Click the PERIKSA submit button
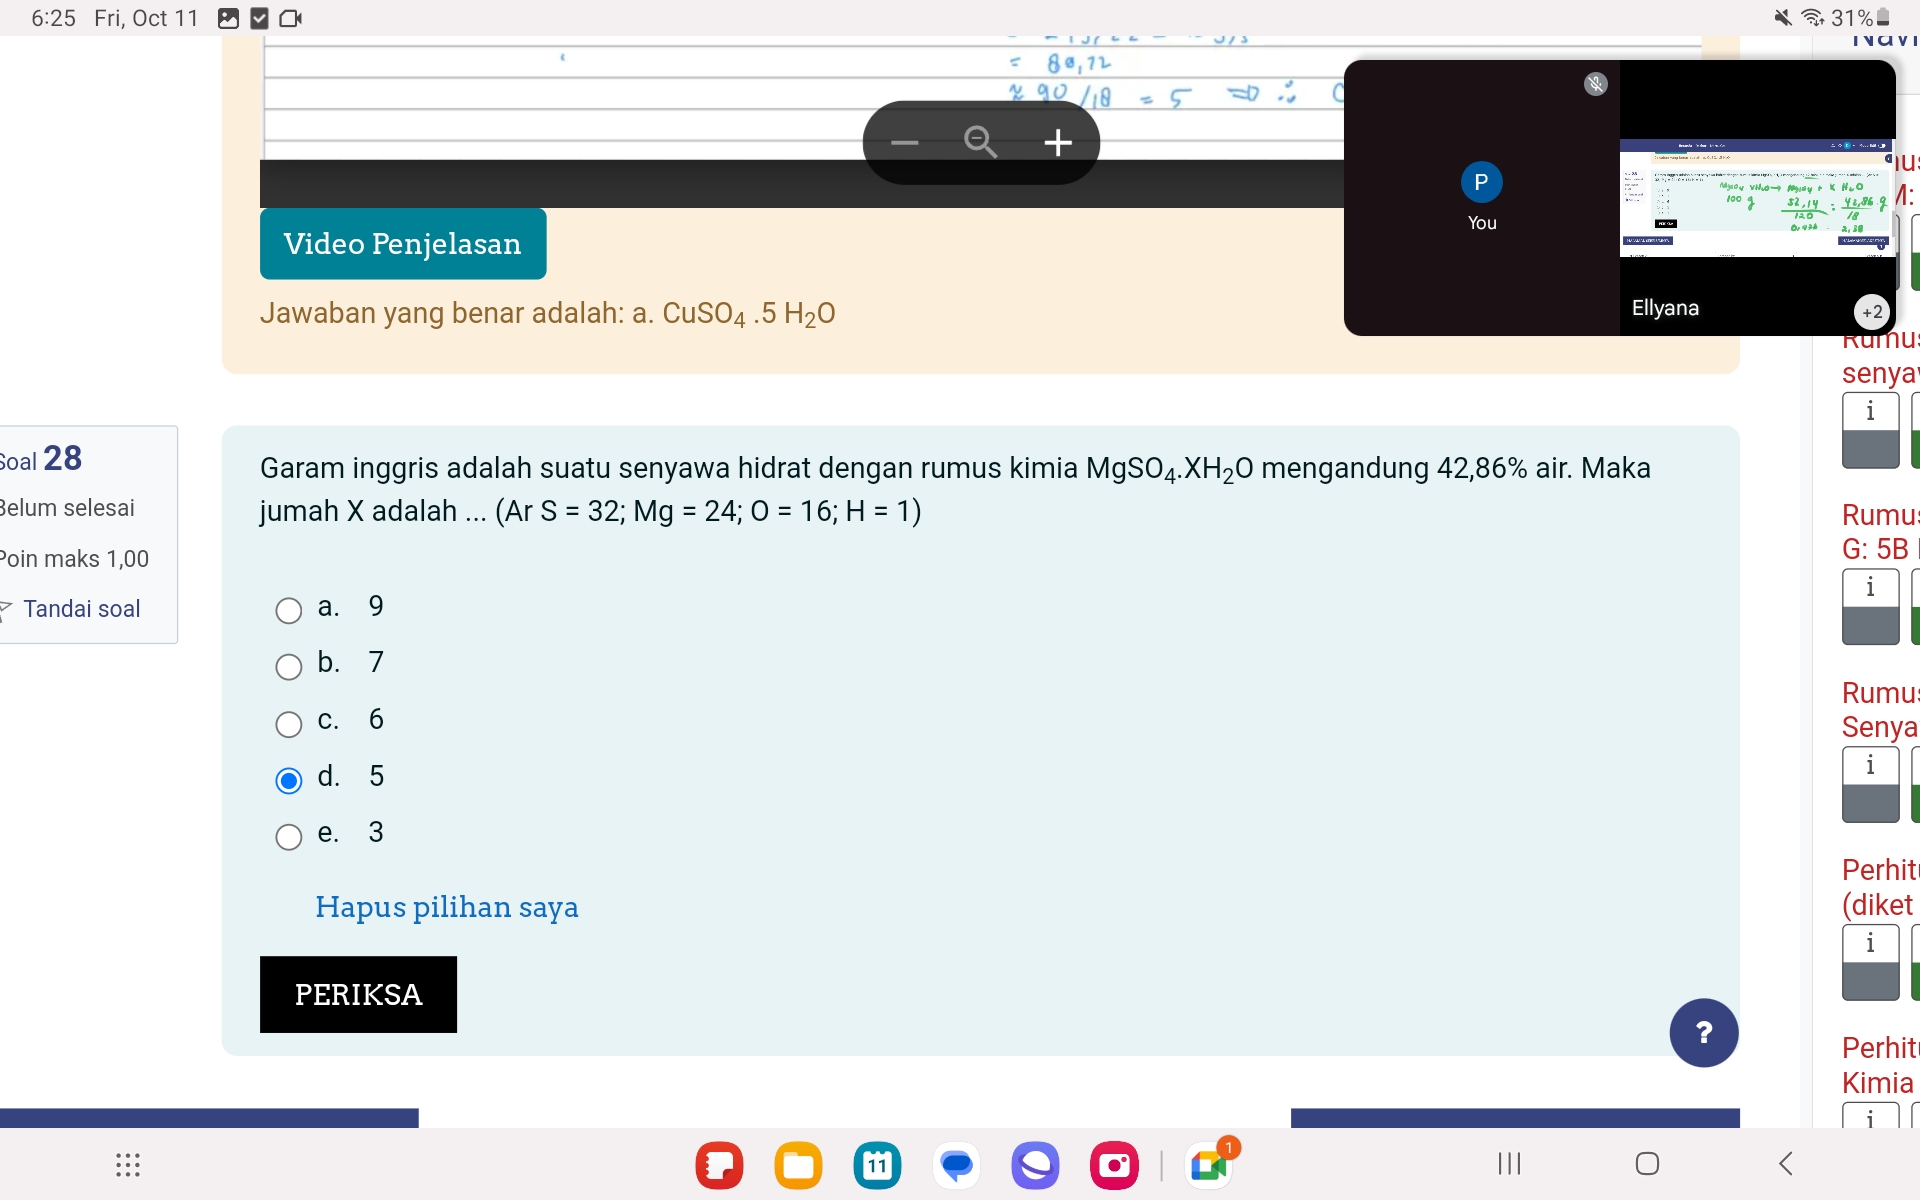The image size is (1920, 1200). tap(357, 993)
